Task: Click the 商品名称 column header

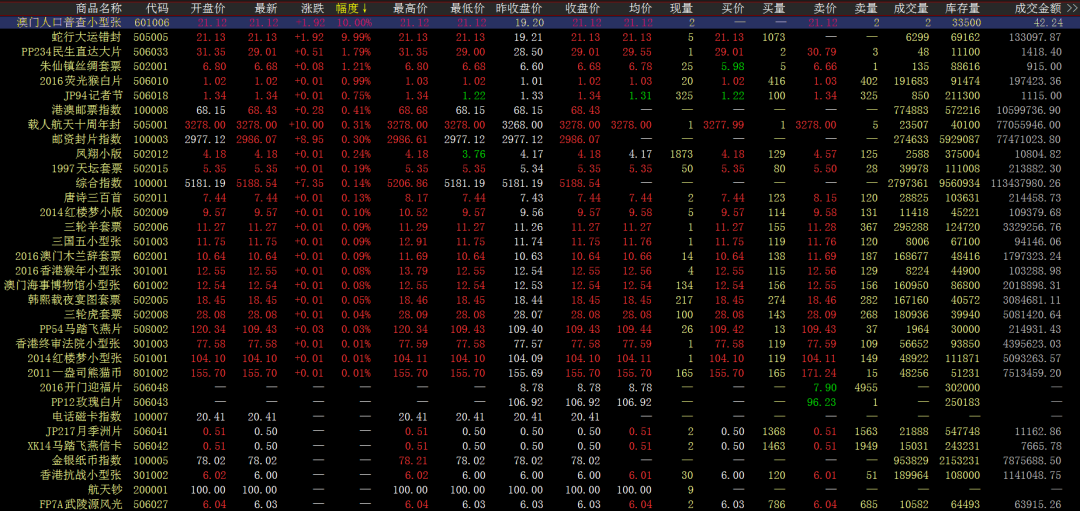Action: (99, 8)
